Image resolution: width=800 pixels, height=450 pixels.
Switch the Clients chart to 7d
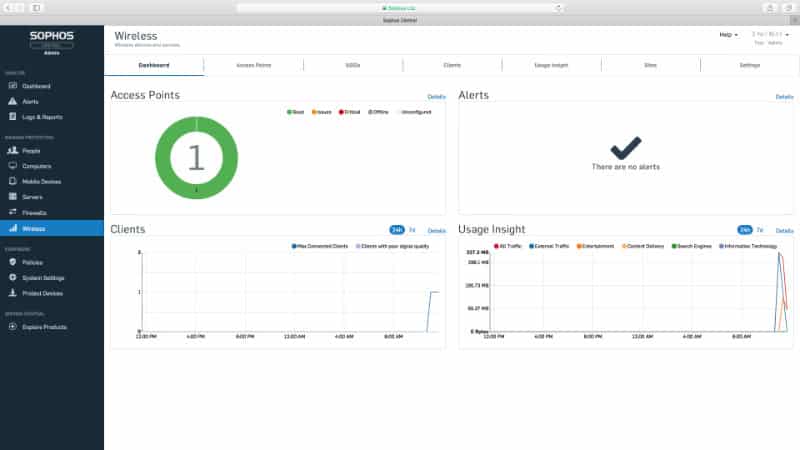click(412, 230)
